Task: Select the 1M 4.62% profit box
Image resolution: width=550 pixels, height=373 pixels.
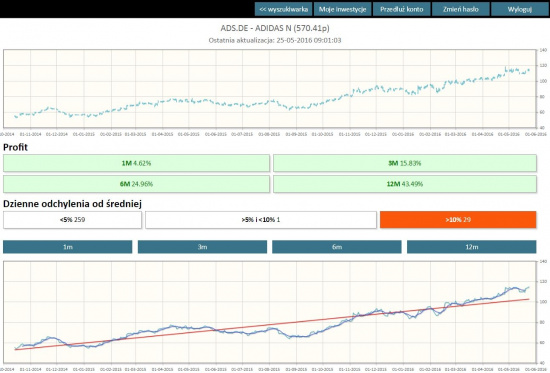Action: coord(136,163)
